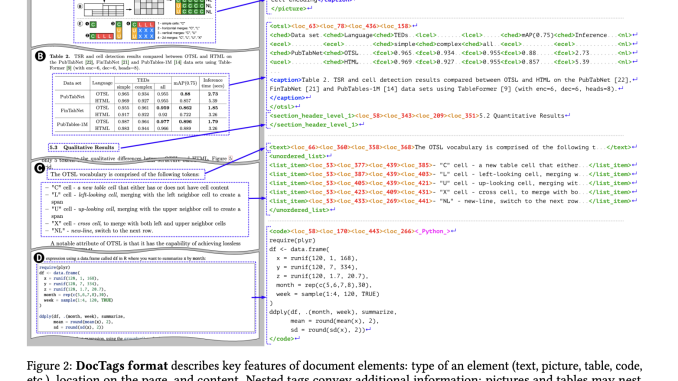This screenshot has width=678, height=381.
Task: Click 'week = sample(1:4, 120, TRUE)' in right panel
Action: [x=328, y=294]
